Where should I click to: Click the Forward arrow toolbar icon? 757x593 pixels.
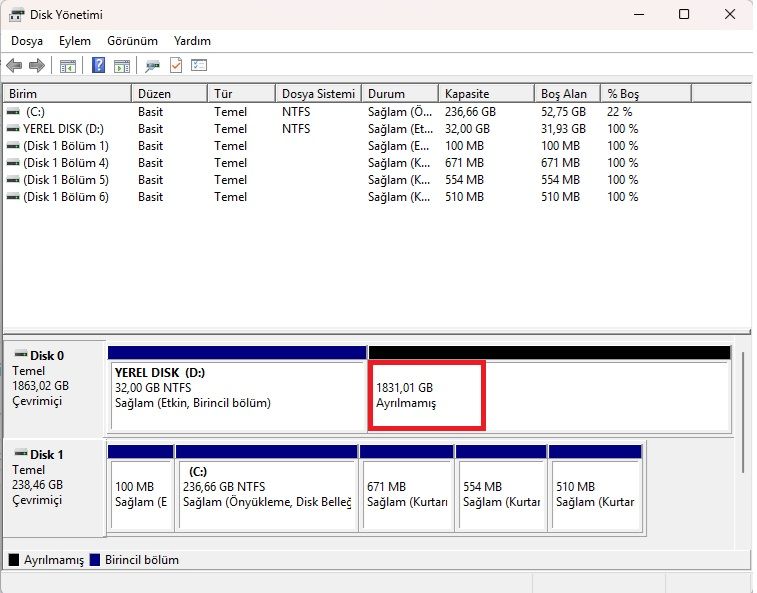[x=37, y=65]
